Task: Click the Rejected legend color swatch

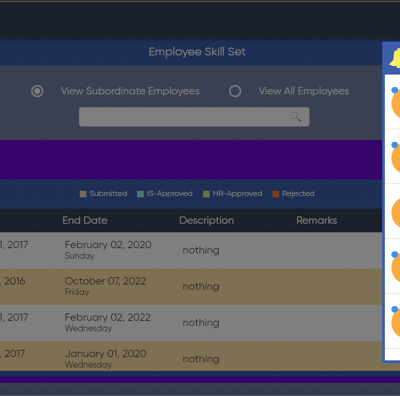Action: [x=275, y=194]
